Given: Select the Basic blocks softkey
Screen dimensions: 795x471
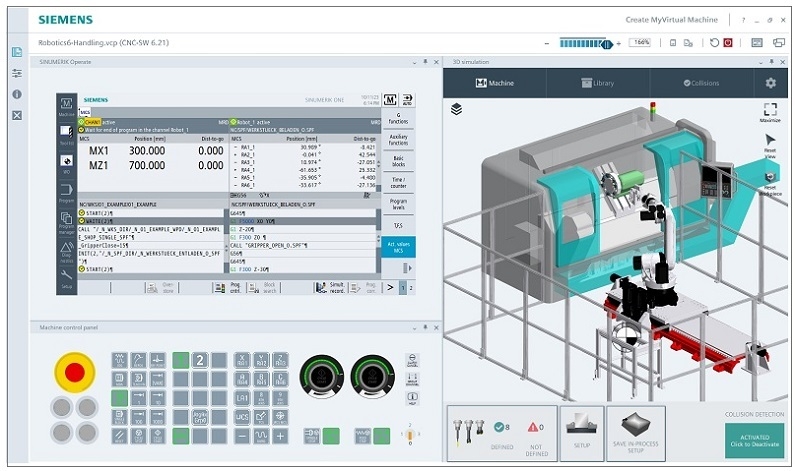Looking at the screenshot, I should tap(399, 161).
